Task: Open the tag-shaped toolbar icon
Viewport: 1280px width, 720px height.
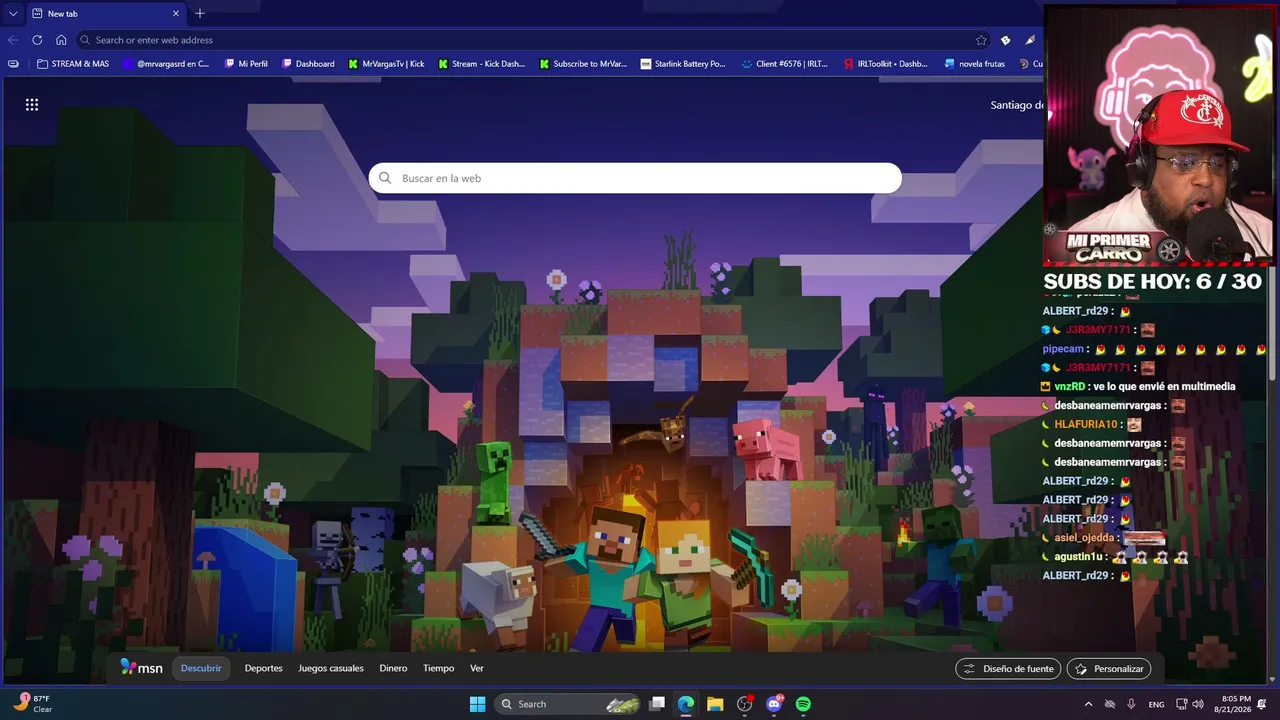Action: coord(1005,40)
